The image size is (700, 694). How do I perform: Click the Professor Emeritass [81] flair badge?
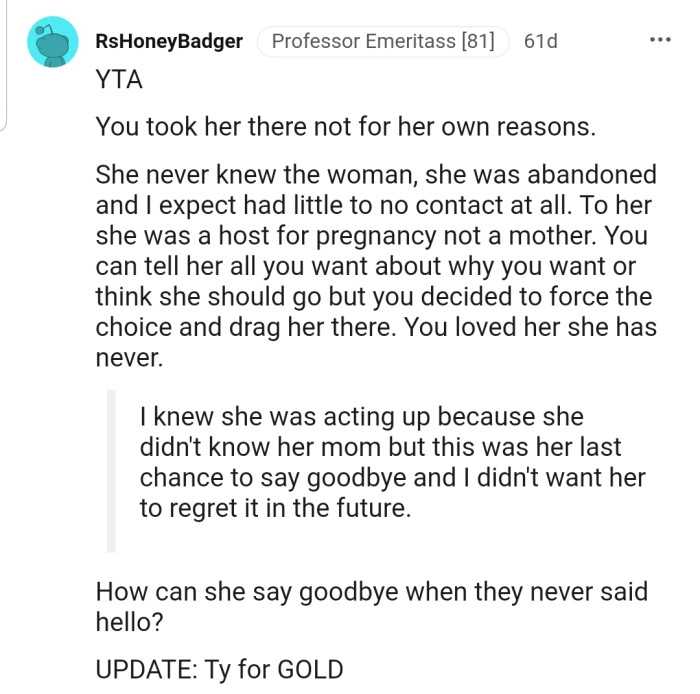pyautogui.click(x=384, y=42)
